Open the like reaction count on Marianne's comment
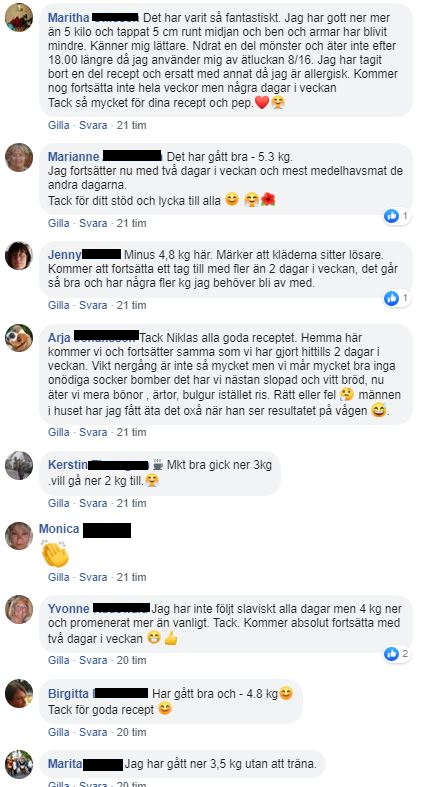The image size is (428, 787). 397,216
